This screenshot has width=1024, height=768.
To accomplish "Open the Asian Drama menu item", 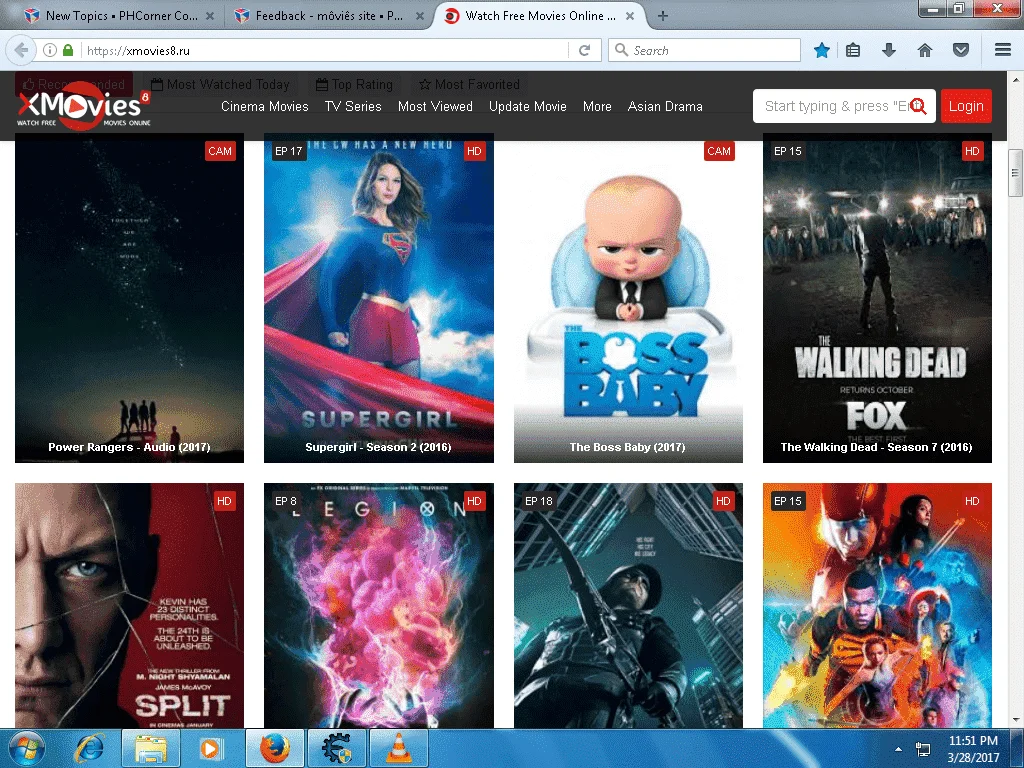I will [x=665, y=106].
